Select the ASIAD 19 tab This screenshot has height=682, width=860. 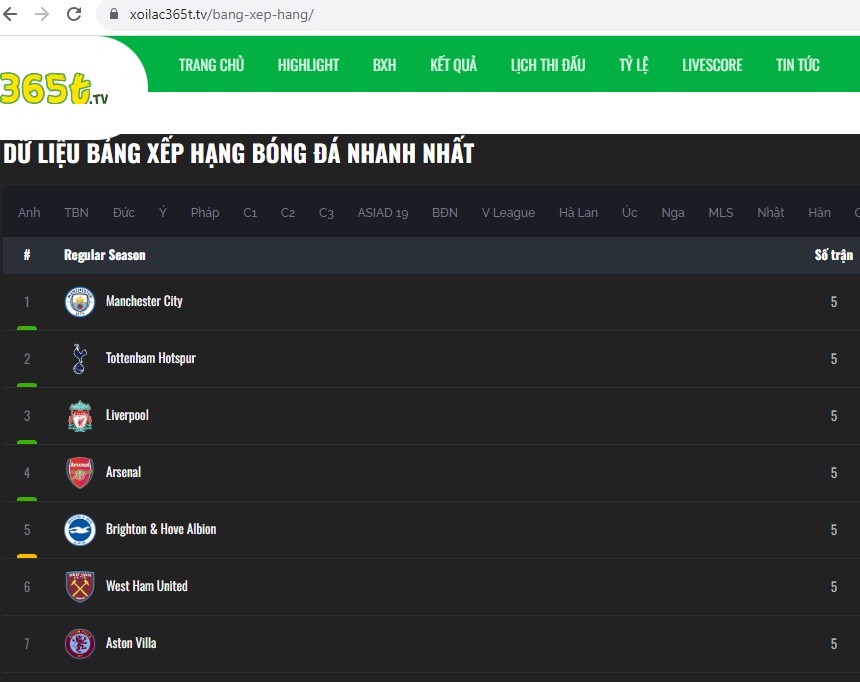click(383, 212)
